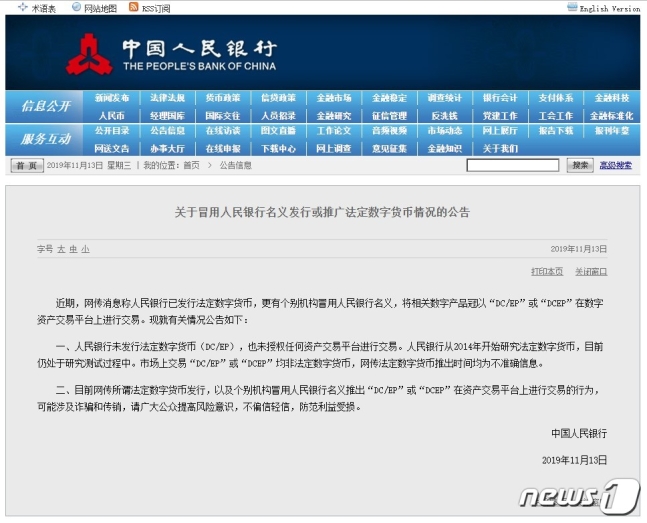Image resolution: width=647 pixels, height=523 pixels.
Task: Open the 工会工作 section
Action: [556, 116]
